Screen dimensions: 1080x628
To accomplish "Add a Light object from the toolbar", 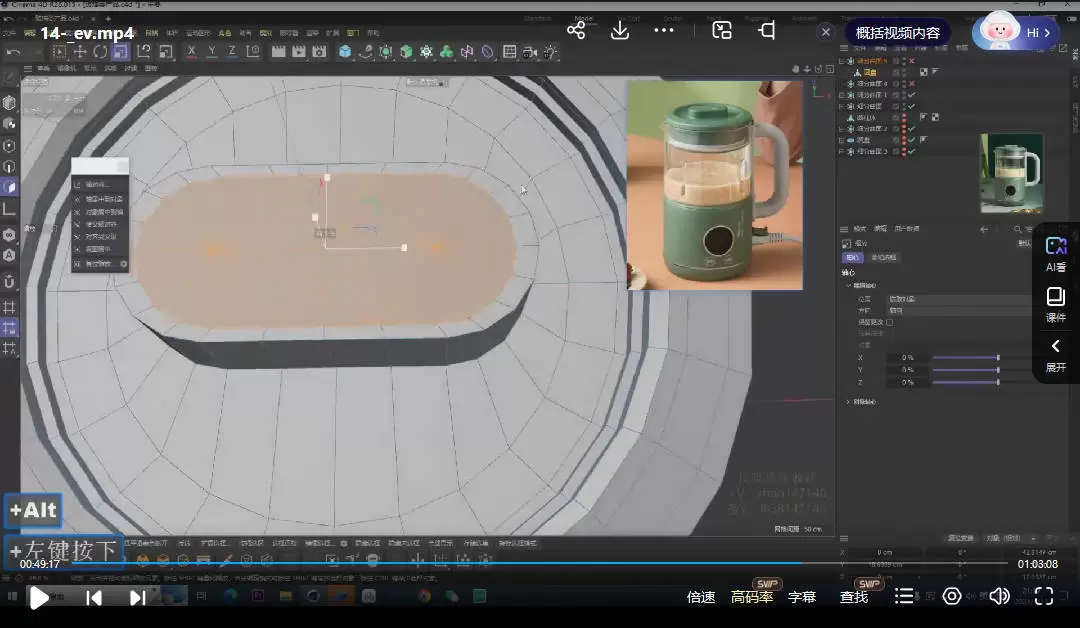I will click(550, 52).
